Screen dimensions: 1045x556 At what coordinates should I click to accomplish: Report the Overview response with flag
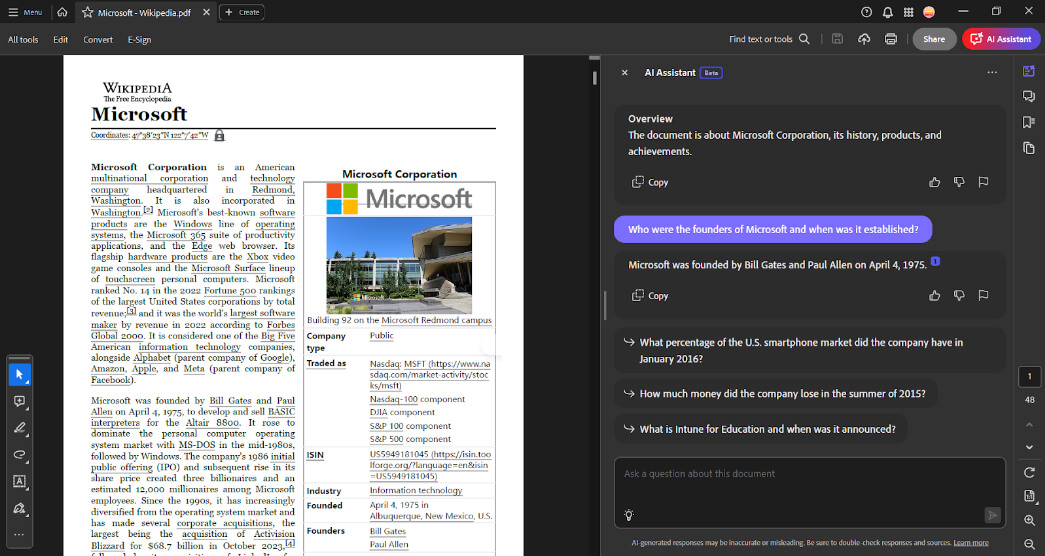click(x=983, y=182)
